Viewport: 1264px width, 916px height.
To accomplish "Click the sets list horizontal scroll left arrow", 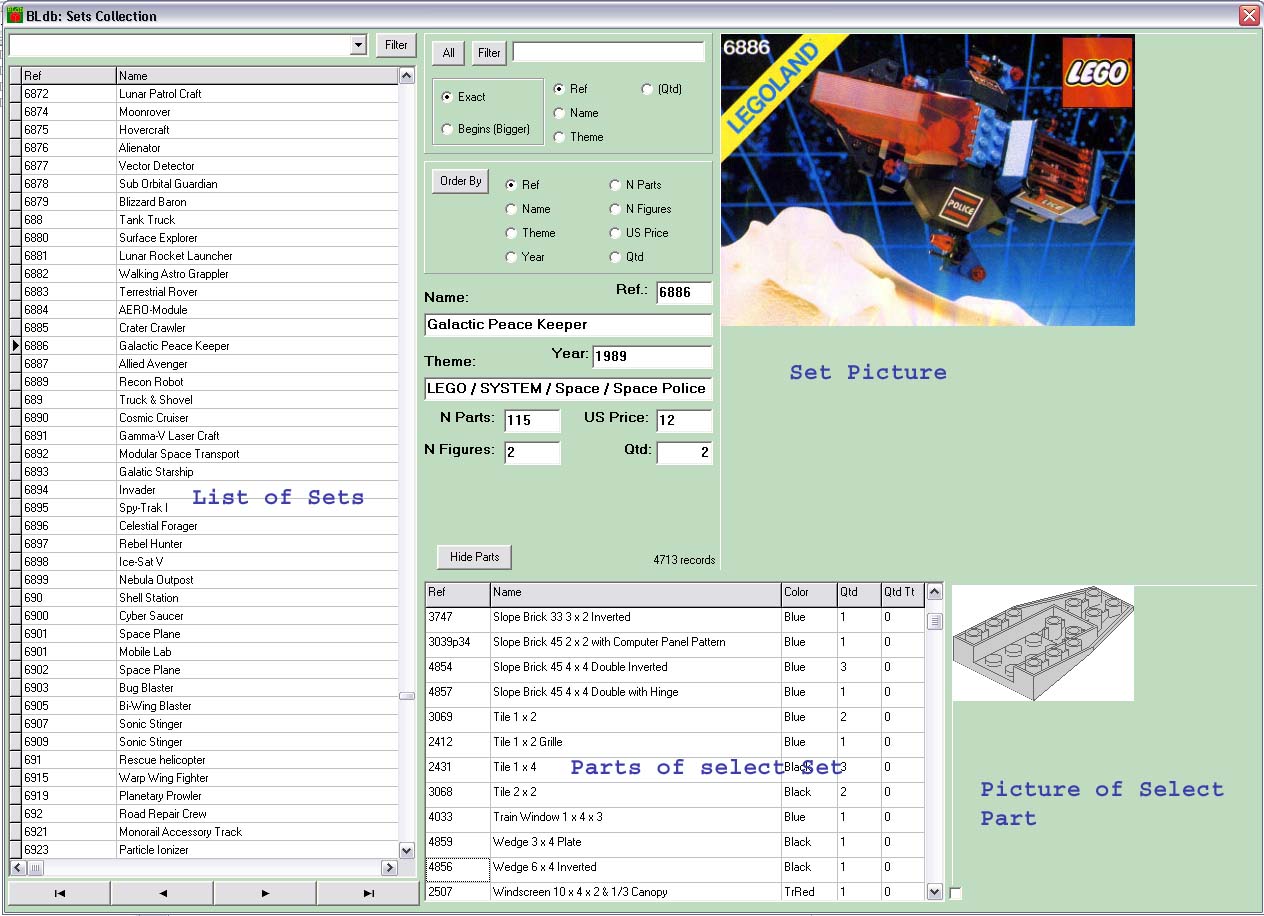I will pyautogui.click(x=18, y=867).
